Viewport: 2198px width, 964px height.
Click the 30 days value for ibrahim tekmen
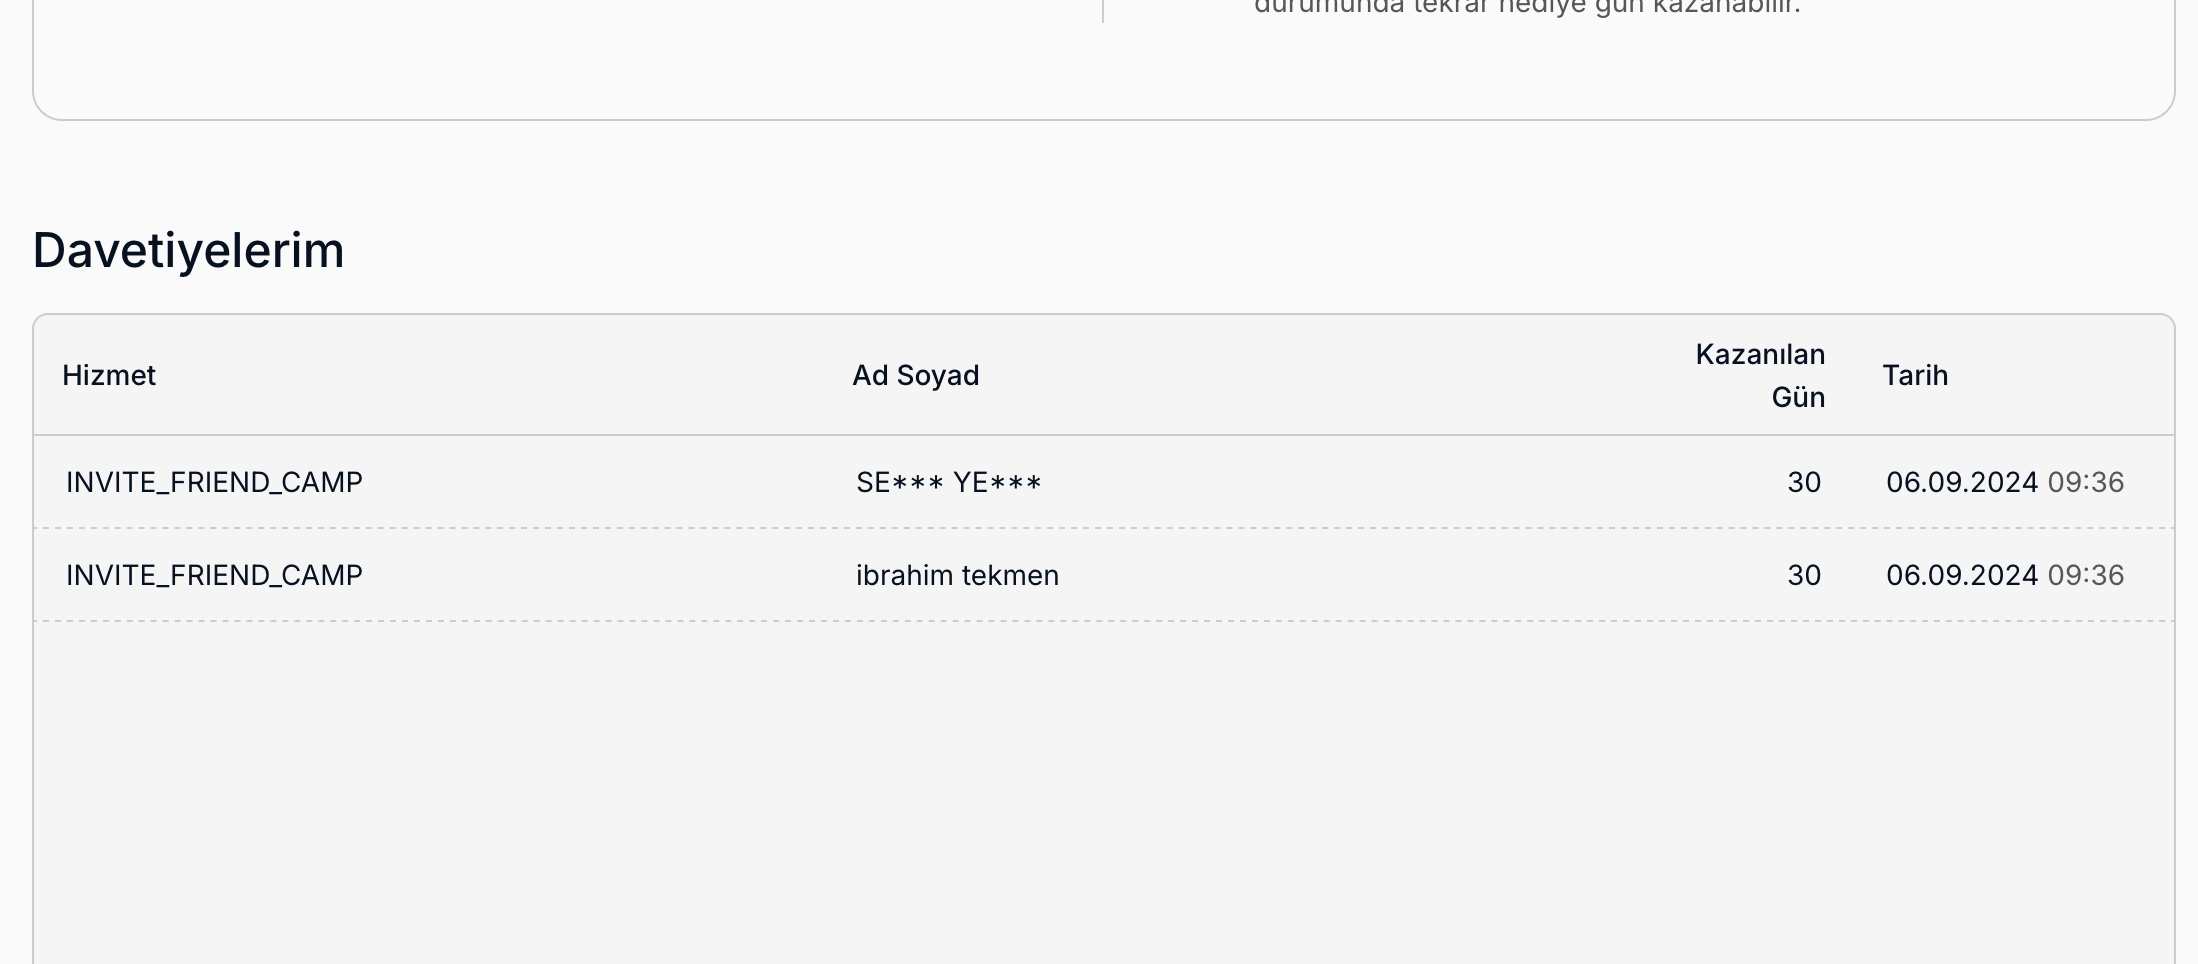tap(1804, 575)
